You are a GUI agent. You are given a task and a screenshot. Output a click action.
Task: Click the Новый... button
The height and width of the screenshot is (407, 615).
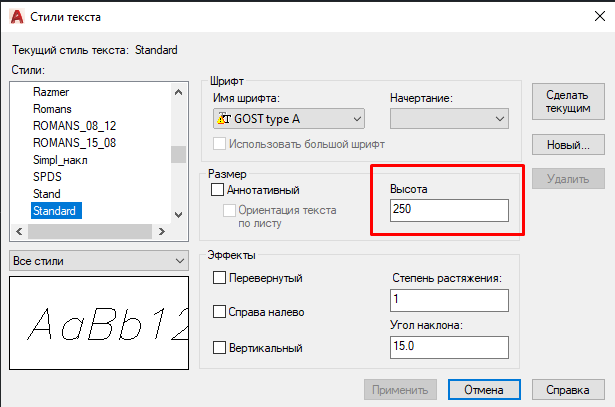pos(568,145)
